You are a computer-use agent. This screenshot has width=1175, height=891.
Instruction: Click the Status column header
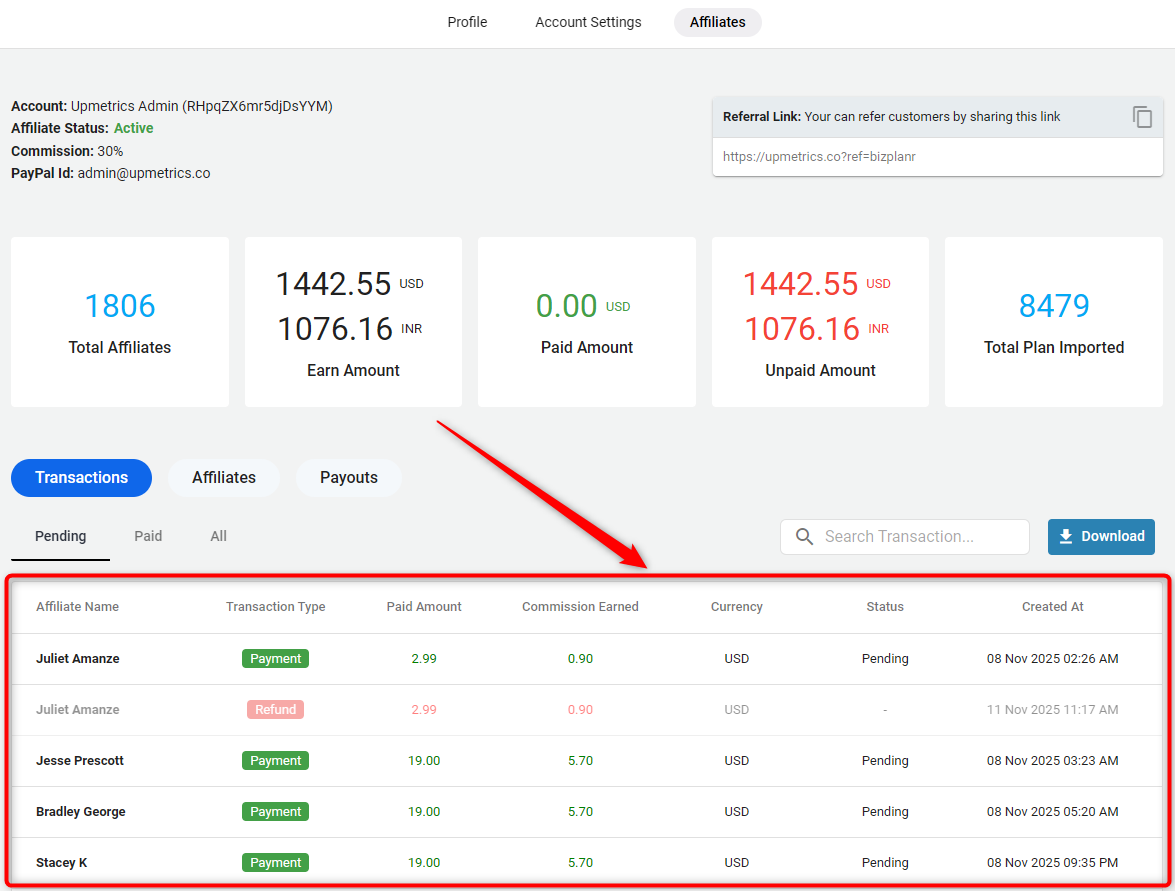[x=885, y=607]
